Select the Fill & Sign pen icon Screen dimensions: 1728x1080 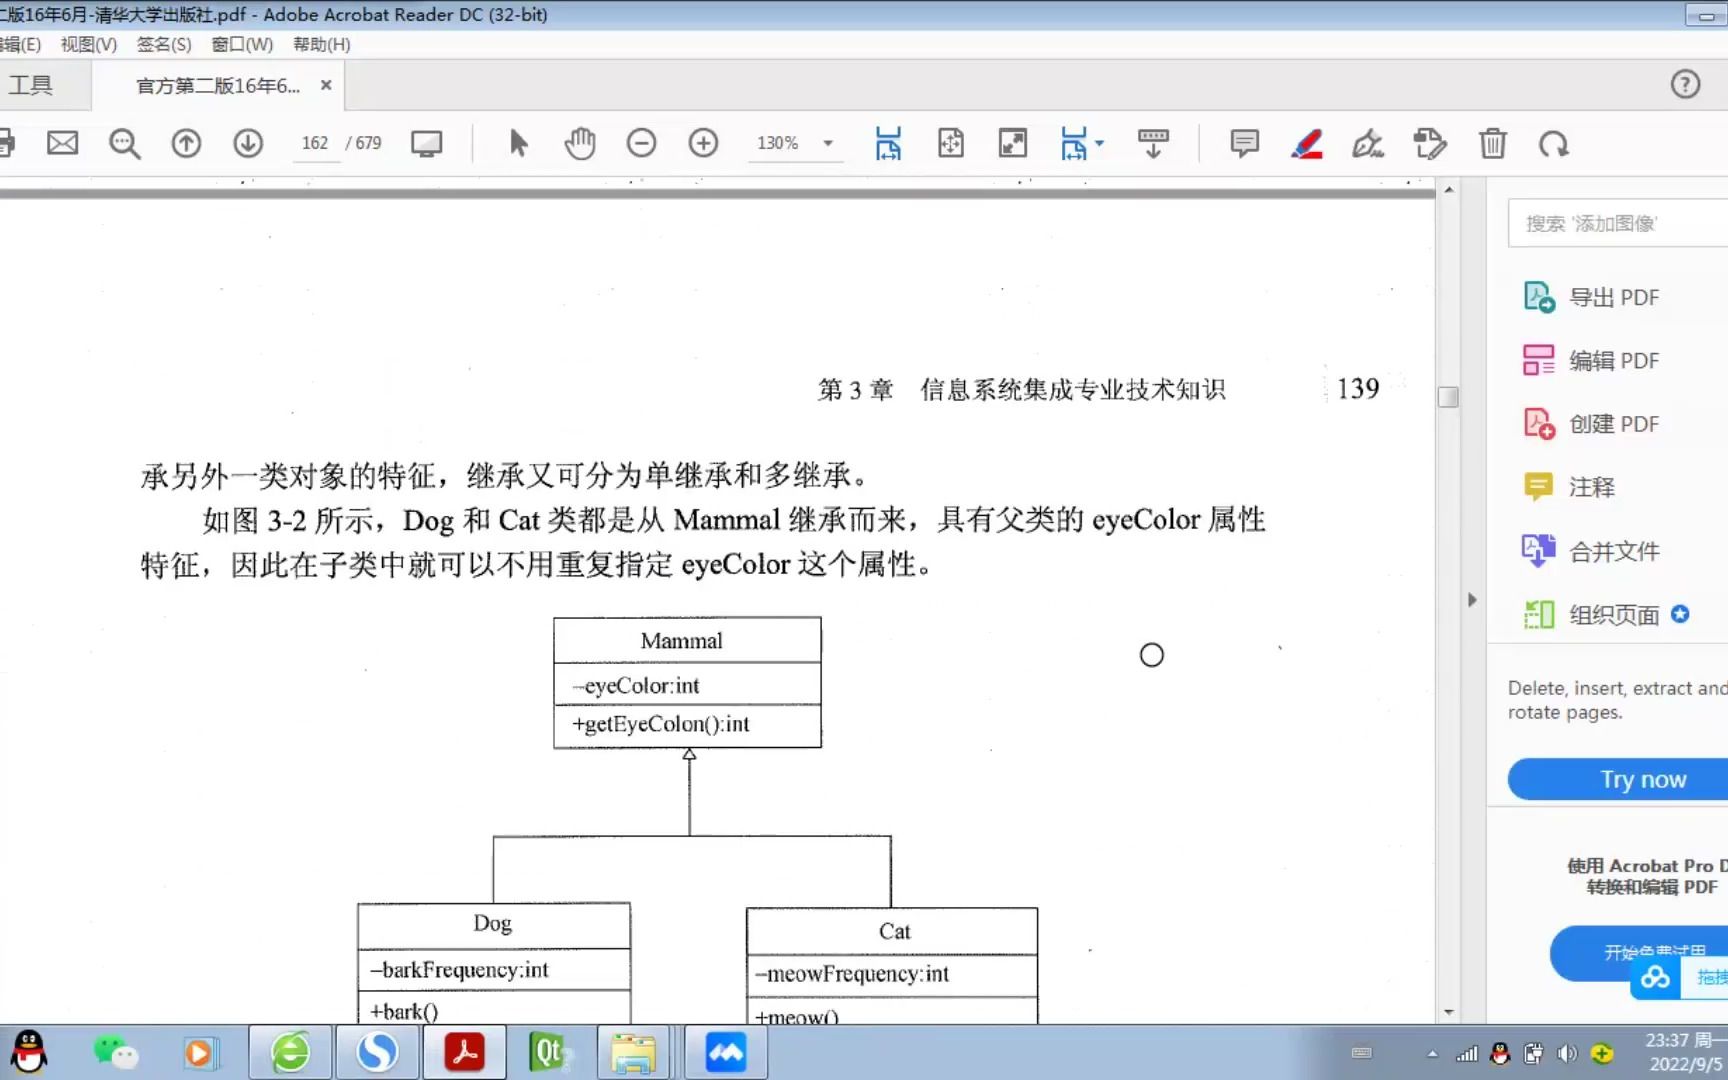(x=1367, y=143)
